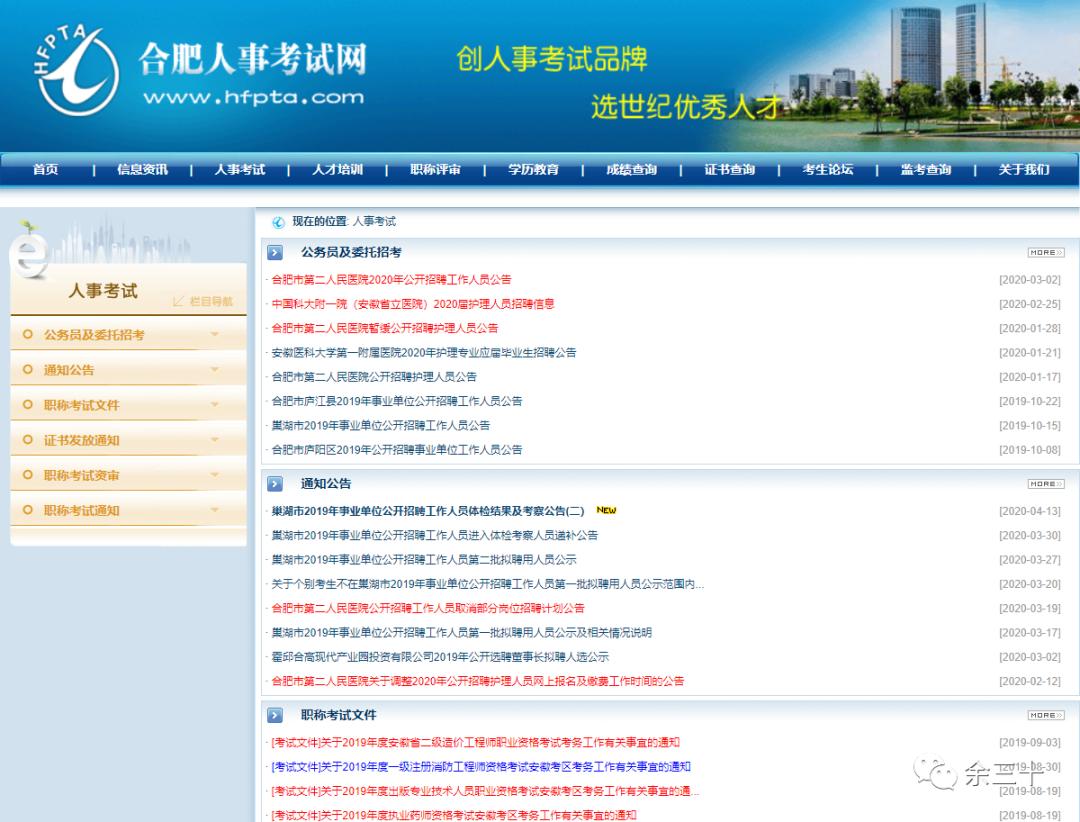Click the blue arrow icon of 通知公告 section header

point(274,484)
